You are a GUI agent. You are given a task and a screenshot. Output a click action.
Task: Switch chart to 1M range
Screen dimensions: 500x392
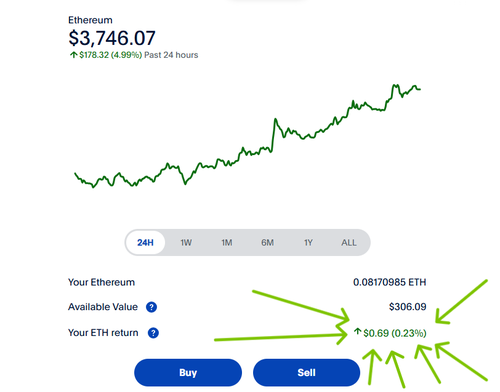coord(227,242)
